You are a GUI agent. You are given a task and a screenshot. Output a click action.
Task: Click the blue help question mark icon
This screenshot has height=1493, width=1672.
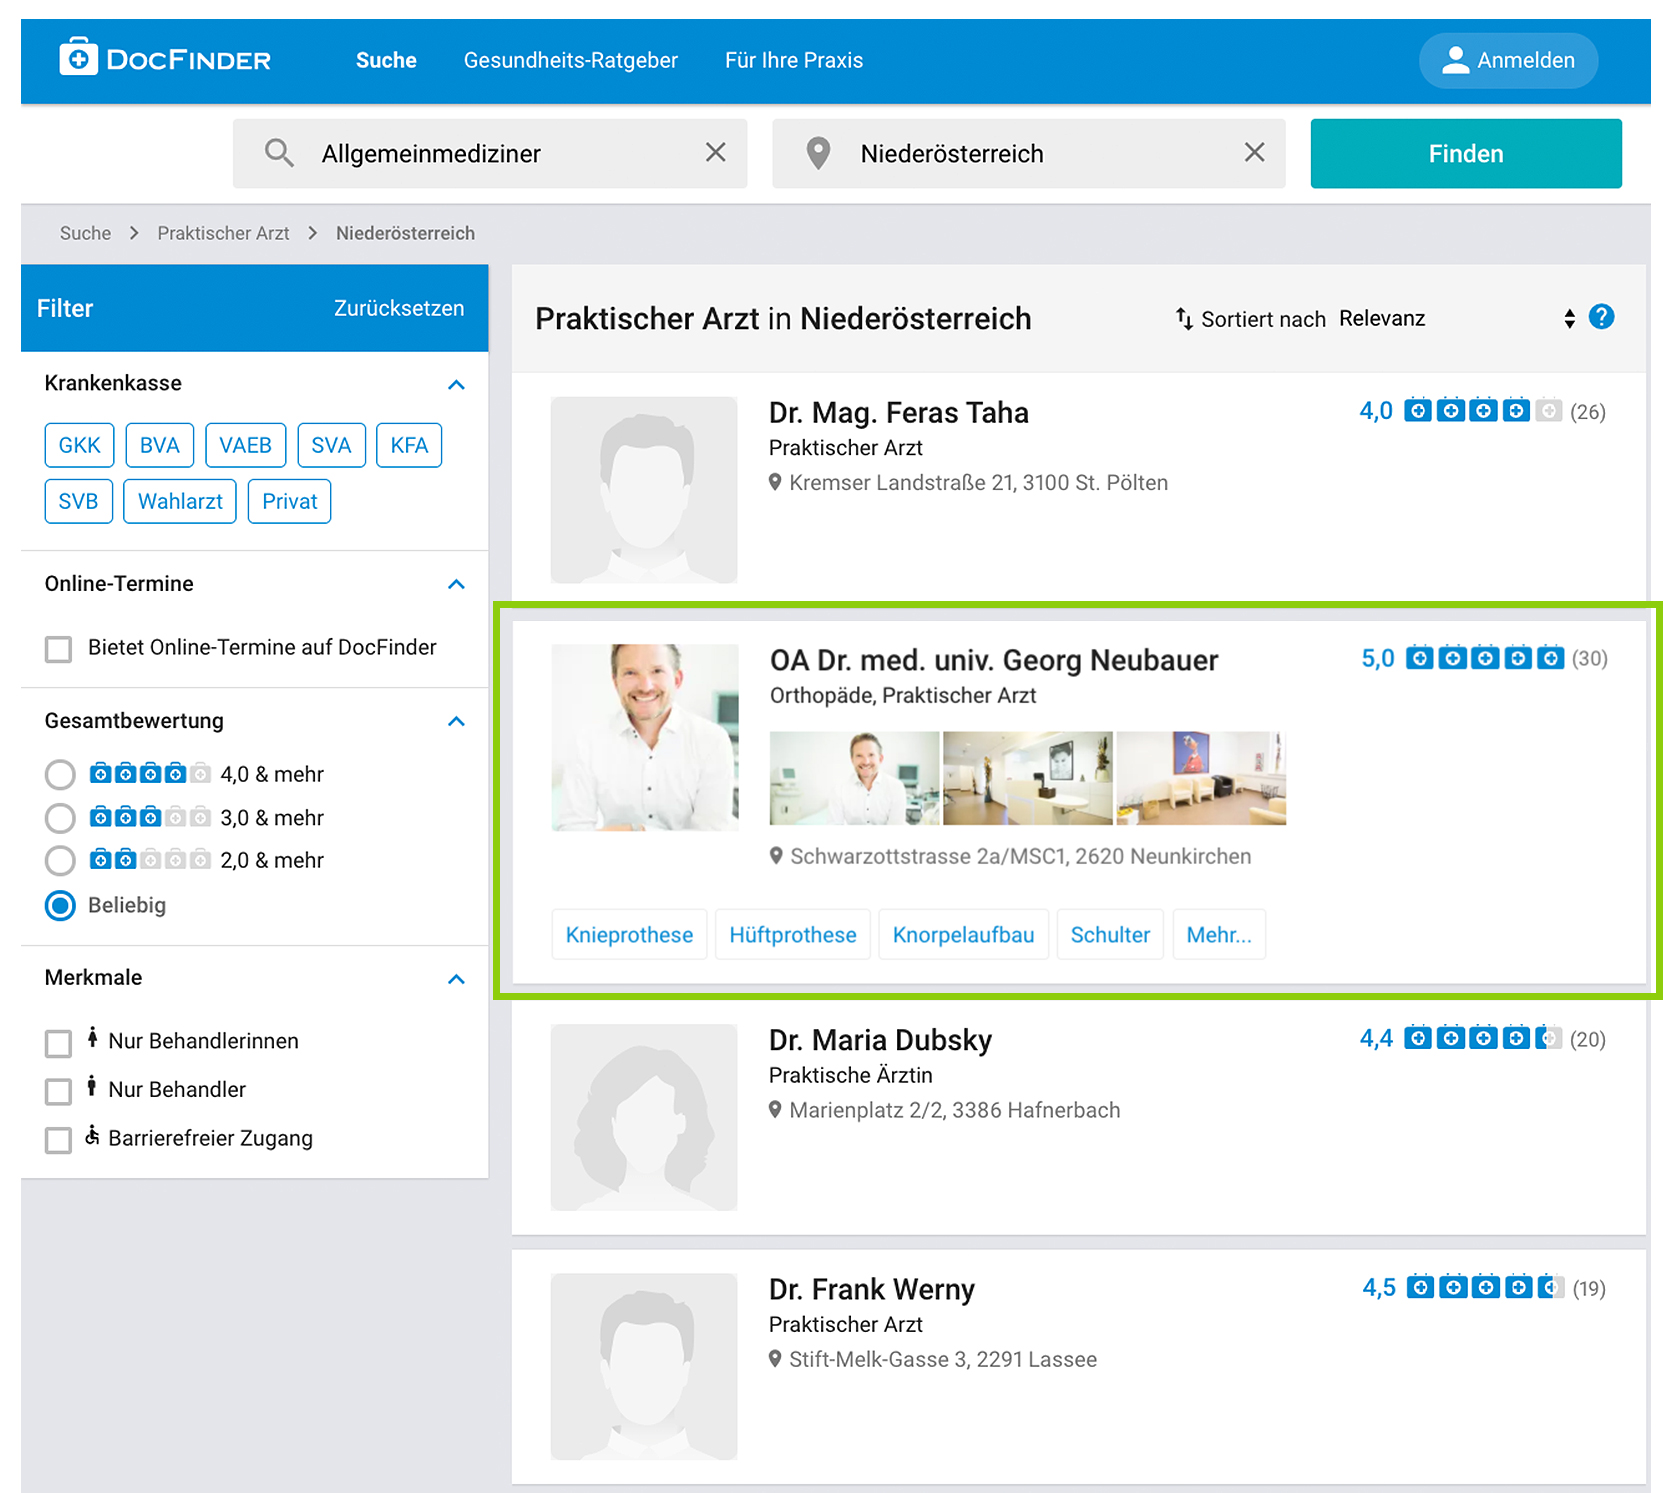(x=1601, y=317)
